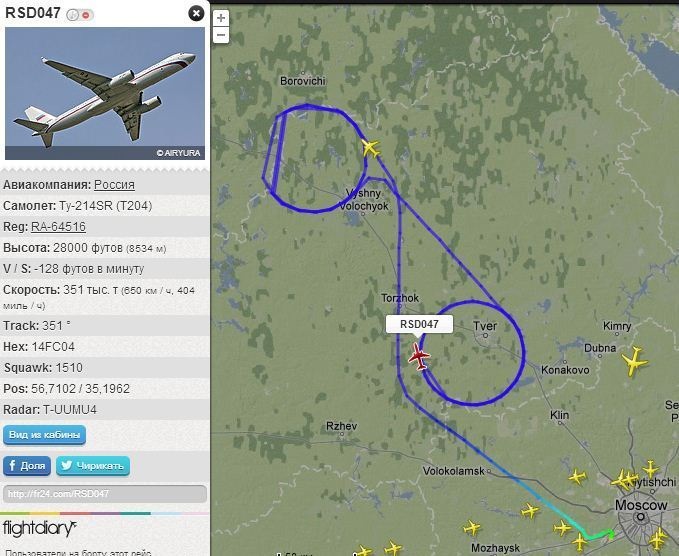Select the yellow plane near Vyshny Volochyok
The image size is (679, 556).
click(x=371, y=148)
